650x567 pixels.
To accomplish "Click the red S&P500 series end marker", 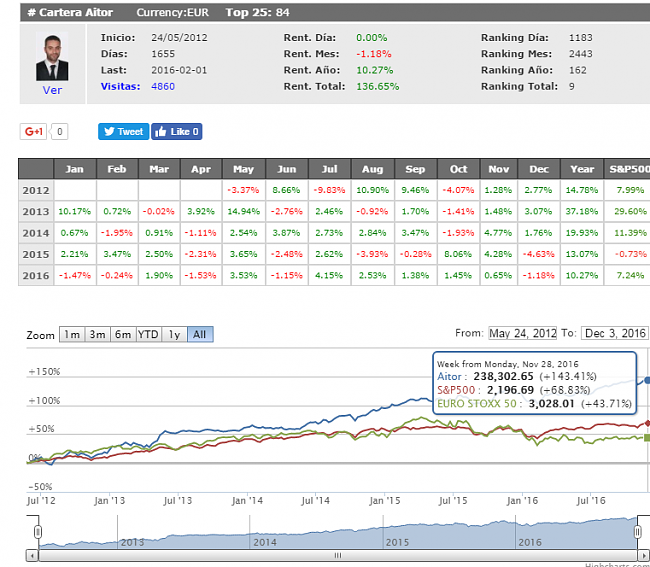I will (x=648, y=423).
